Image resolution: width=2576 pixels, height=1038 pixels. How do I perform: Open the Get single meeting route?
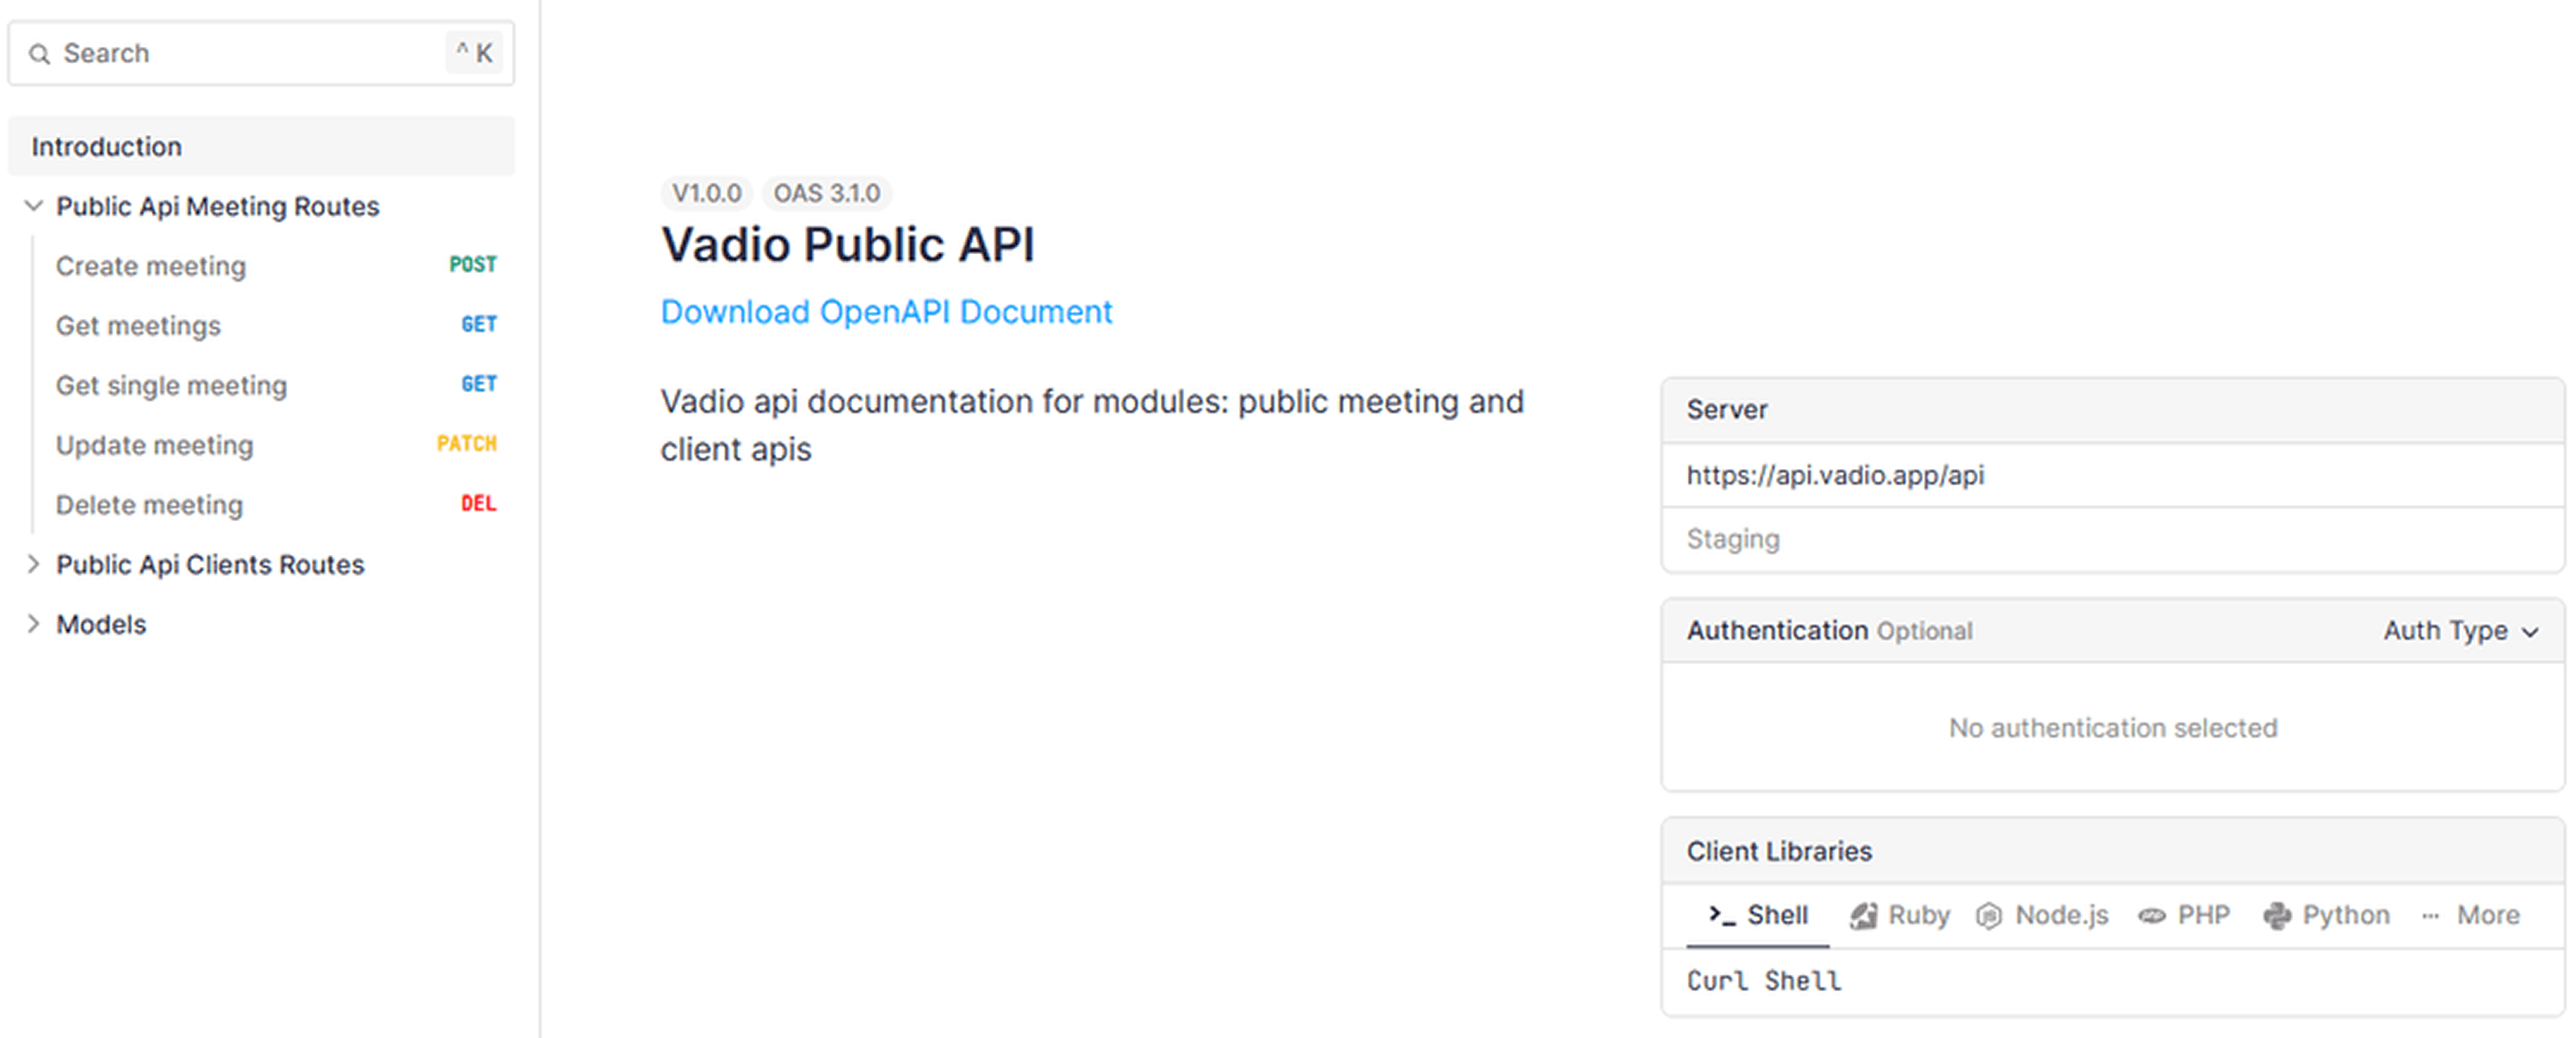pyautogui.click(x=171, y=385)
